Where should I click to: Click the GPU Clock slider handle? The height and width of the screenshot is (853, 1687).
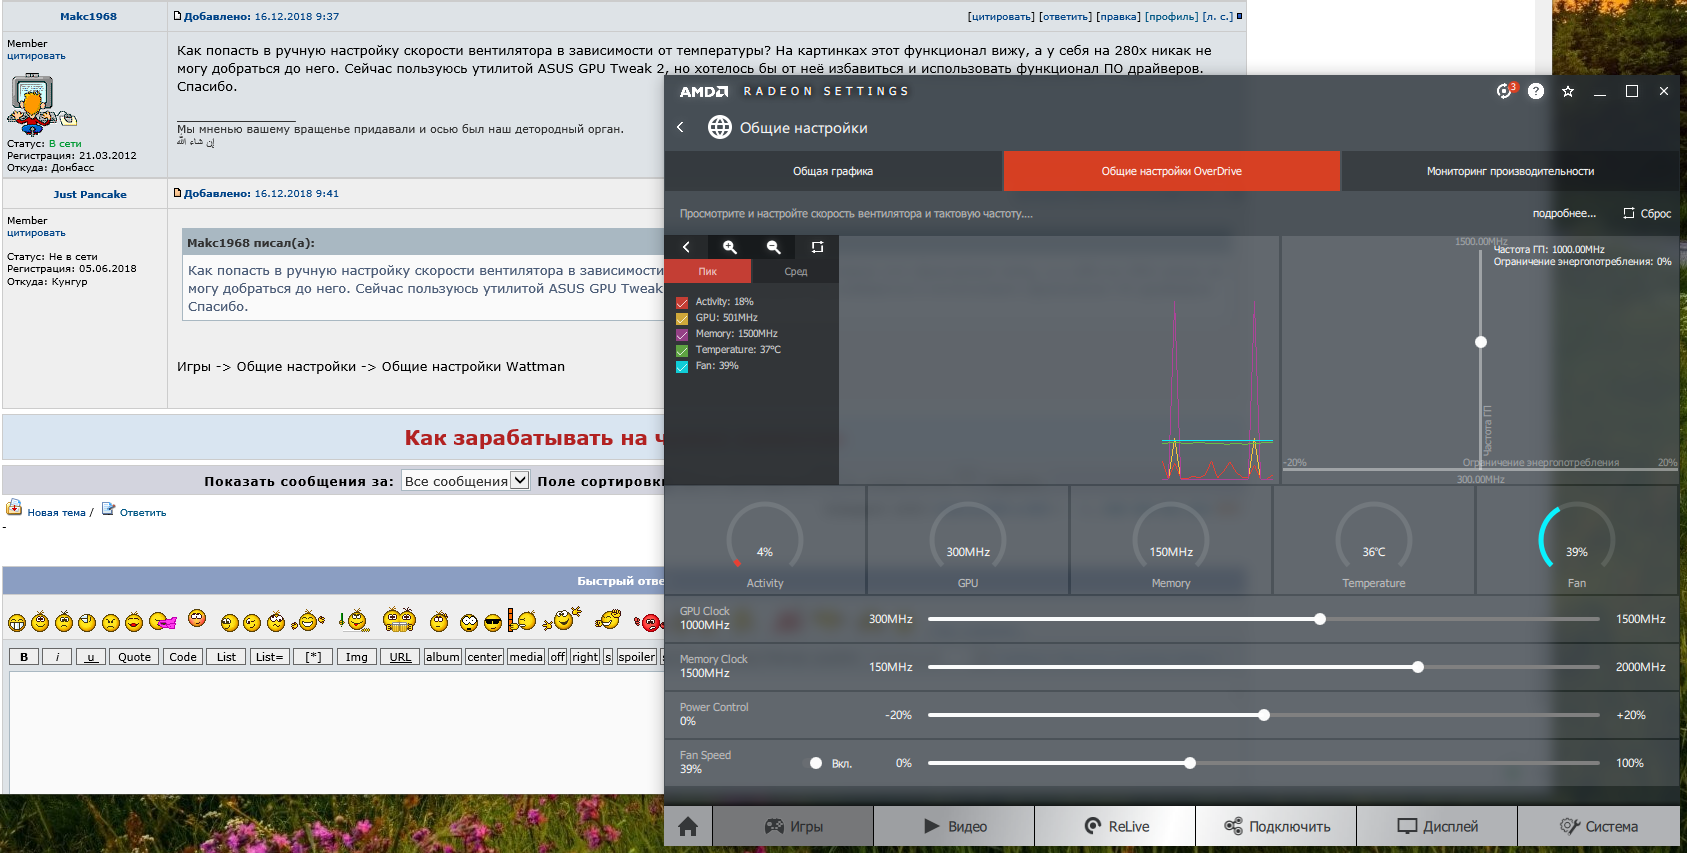[1320, 619]
